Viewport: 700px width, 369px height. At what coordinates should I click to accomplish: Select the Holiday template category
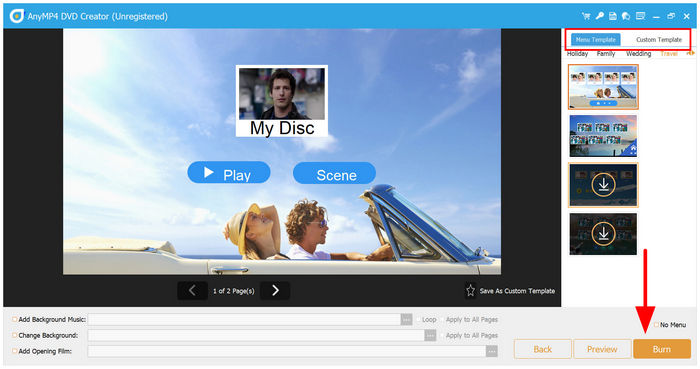pyautogui.click(x=577, y=54)
